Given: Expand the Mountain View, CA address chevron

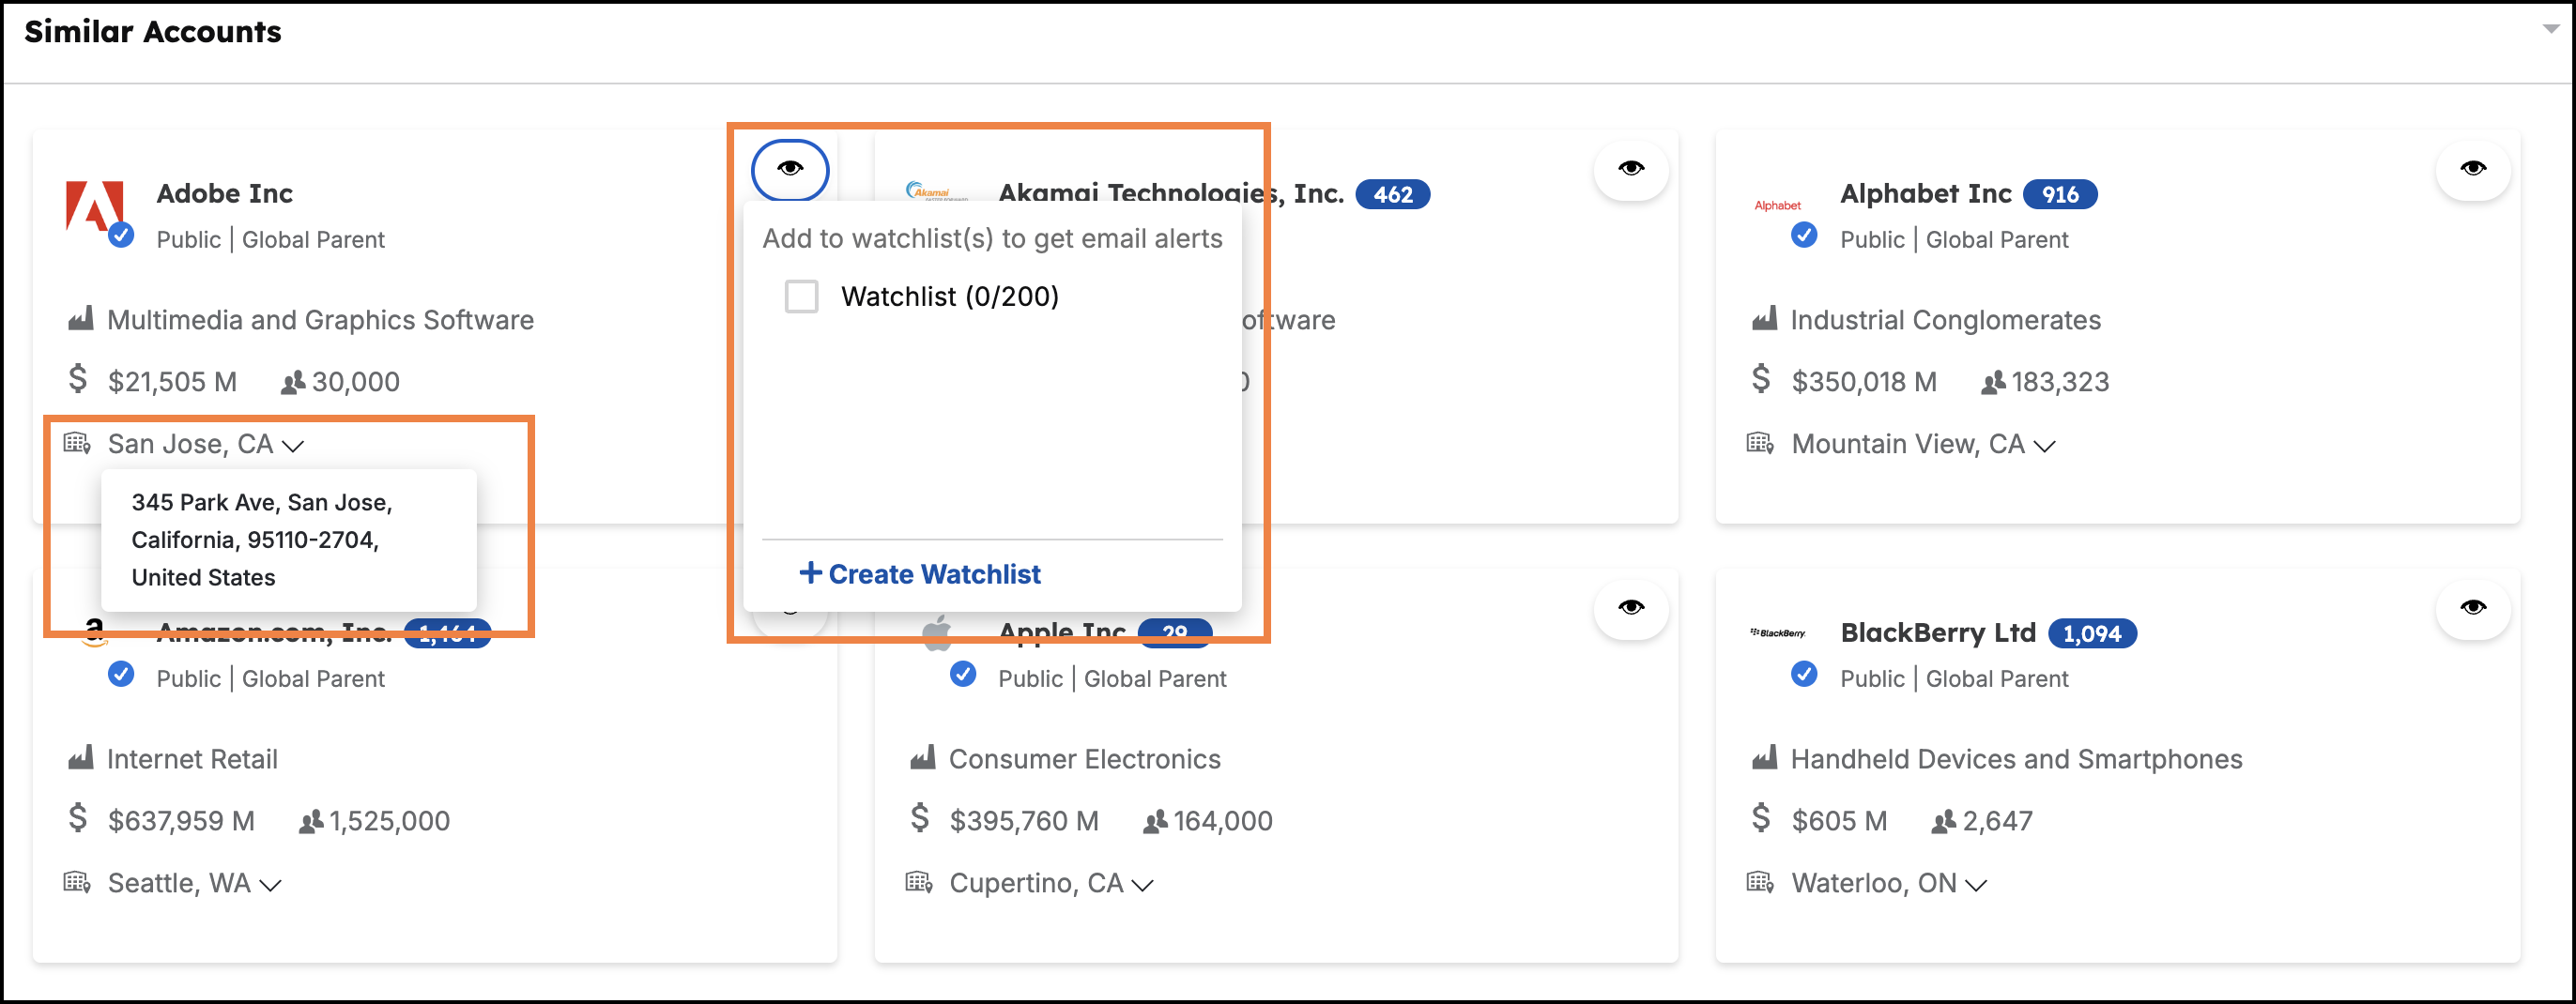Looking at the screenshot, I should [x=2044, y=446].
